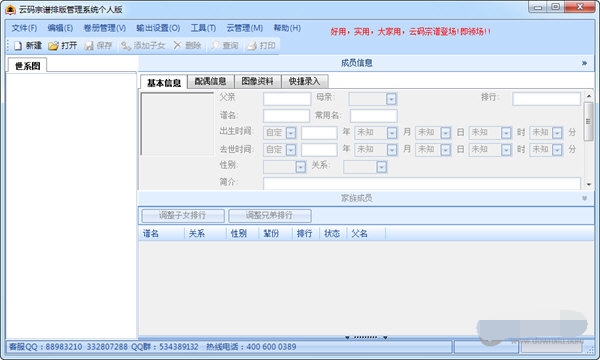The image size is (600, 360).
Task: Open the 去世时间 hour dropdown
Action: click(506, 150)
